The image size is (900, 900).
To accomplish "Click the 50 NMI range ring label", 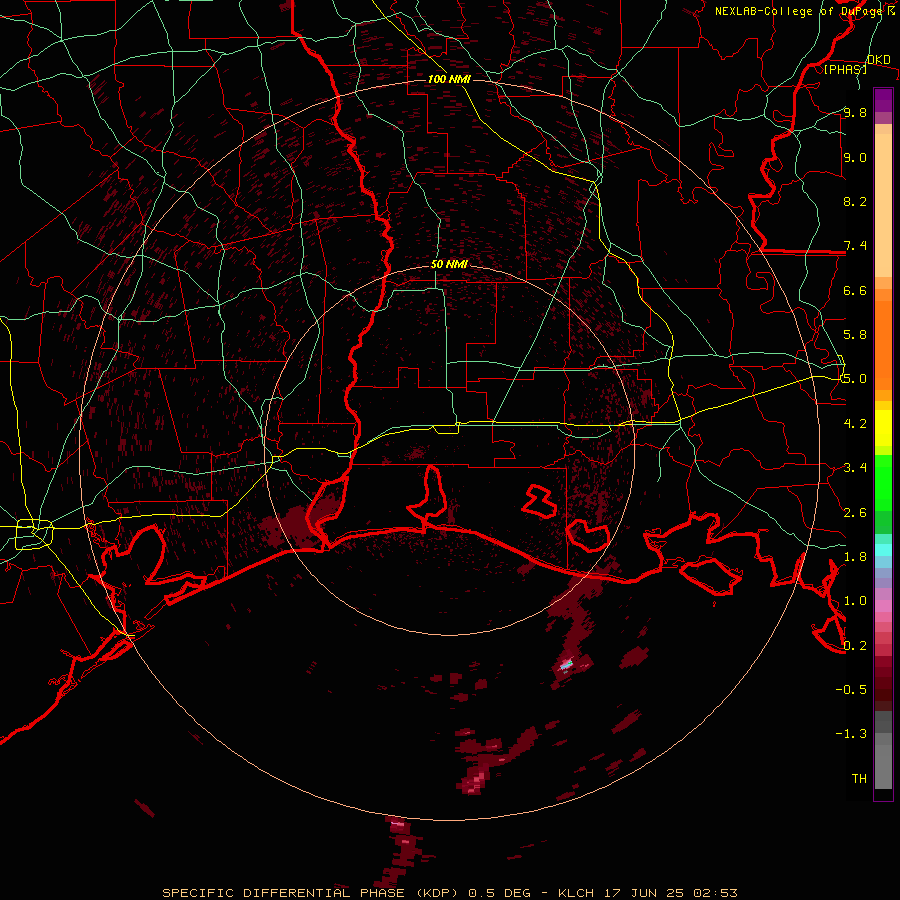I will pos(449,265).
